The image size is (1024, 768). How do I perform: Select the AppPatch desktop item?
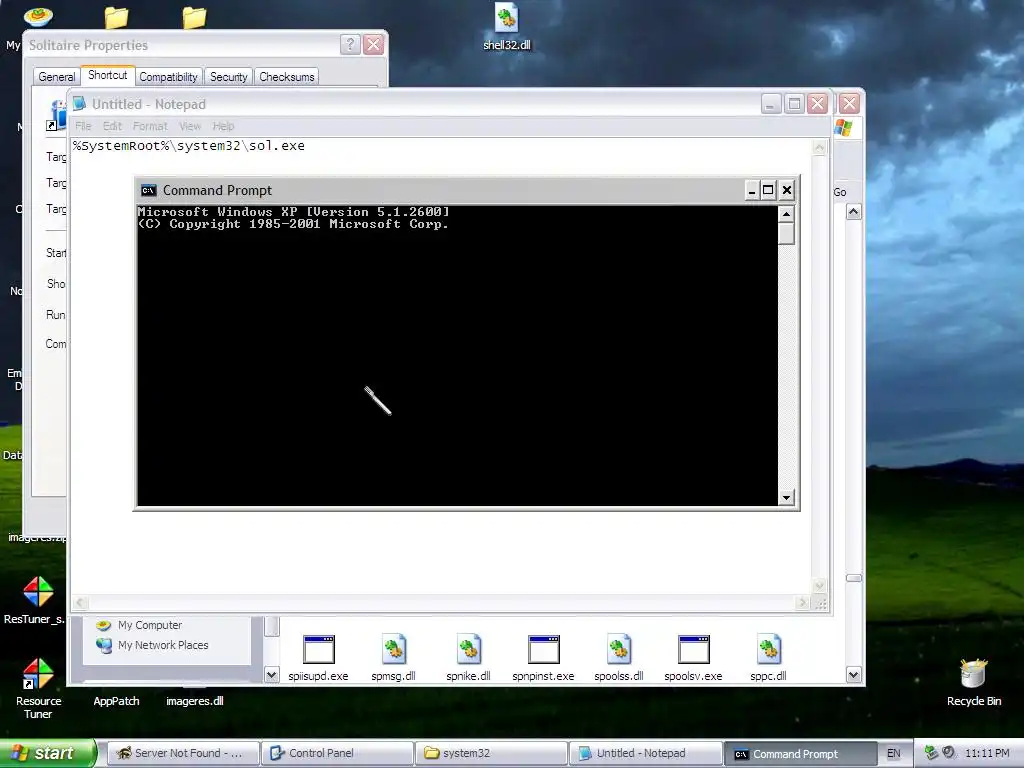click(x=116, y=701)
